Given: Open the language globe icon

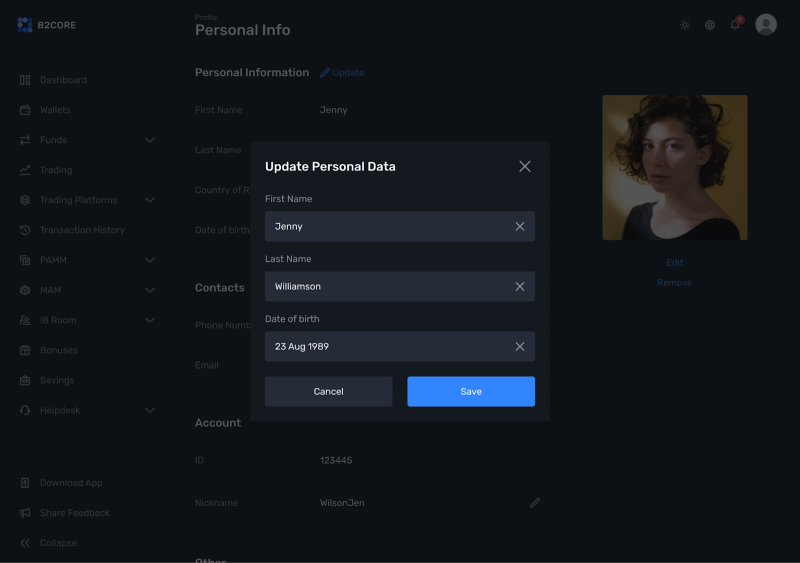Looking at the screenshot, I should (x=710, y=25).
